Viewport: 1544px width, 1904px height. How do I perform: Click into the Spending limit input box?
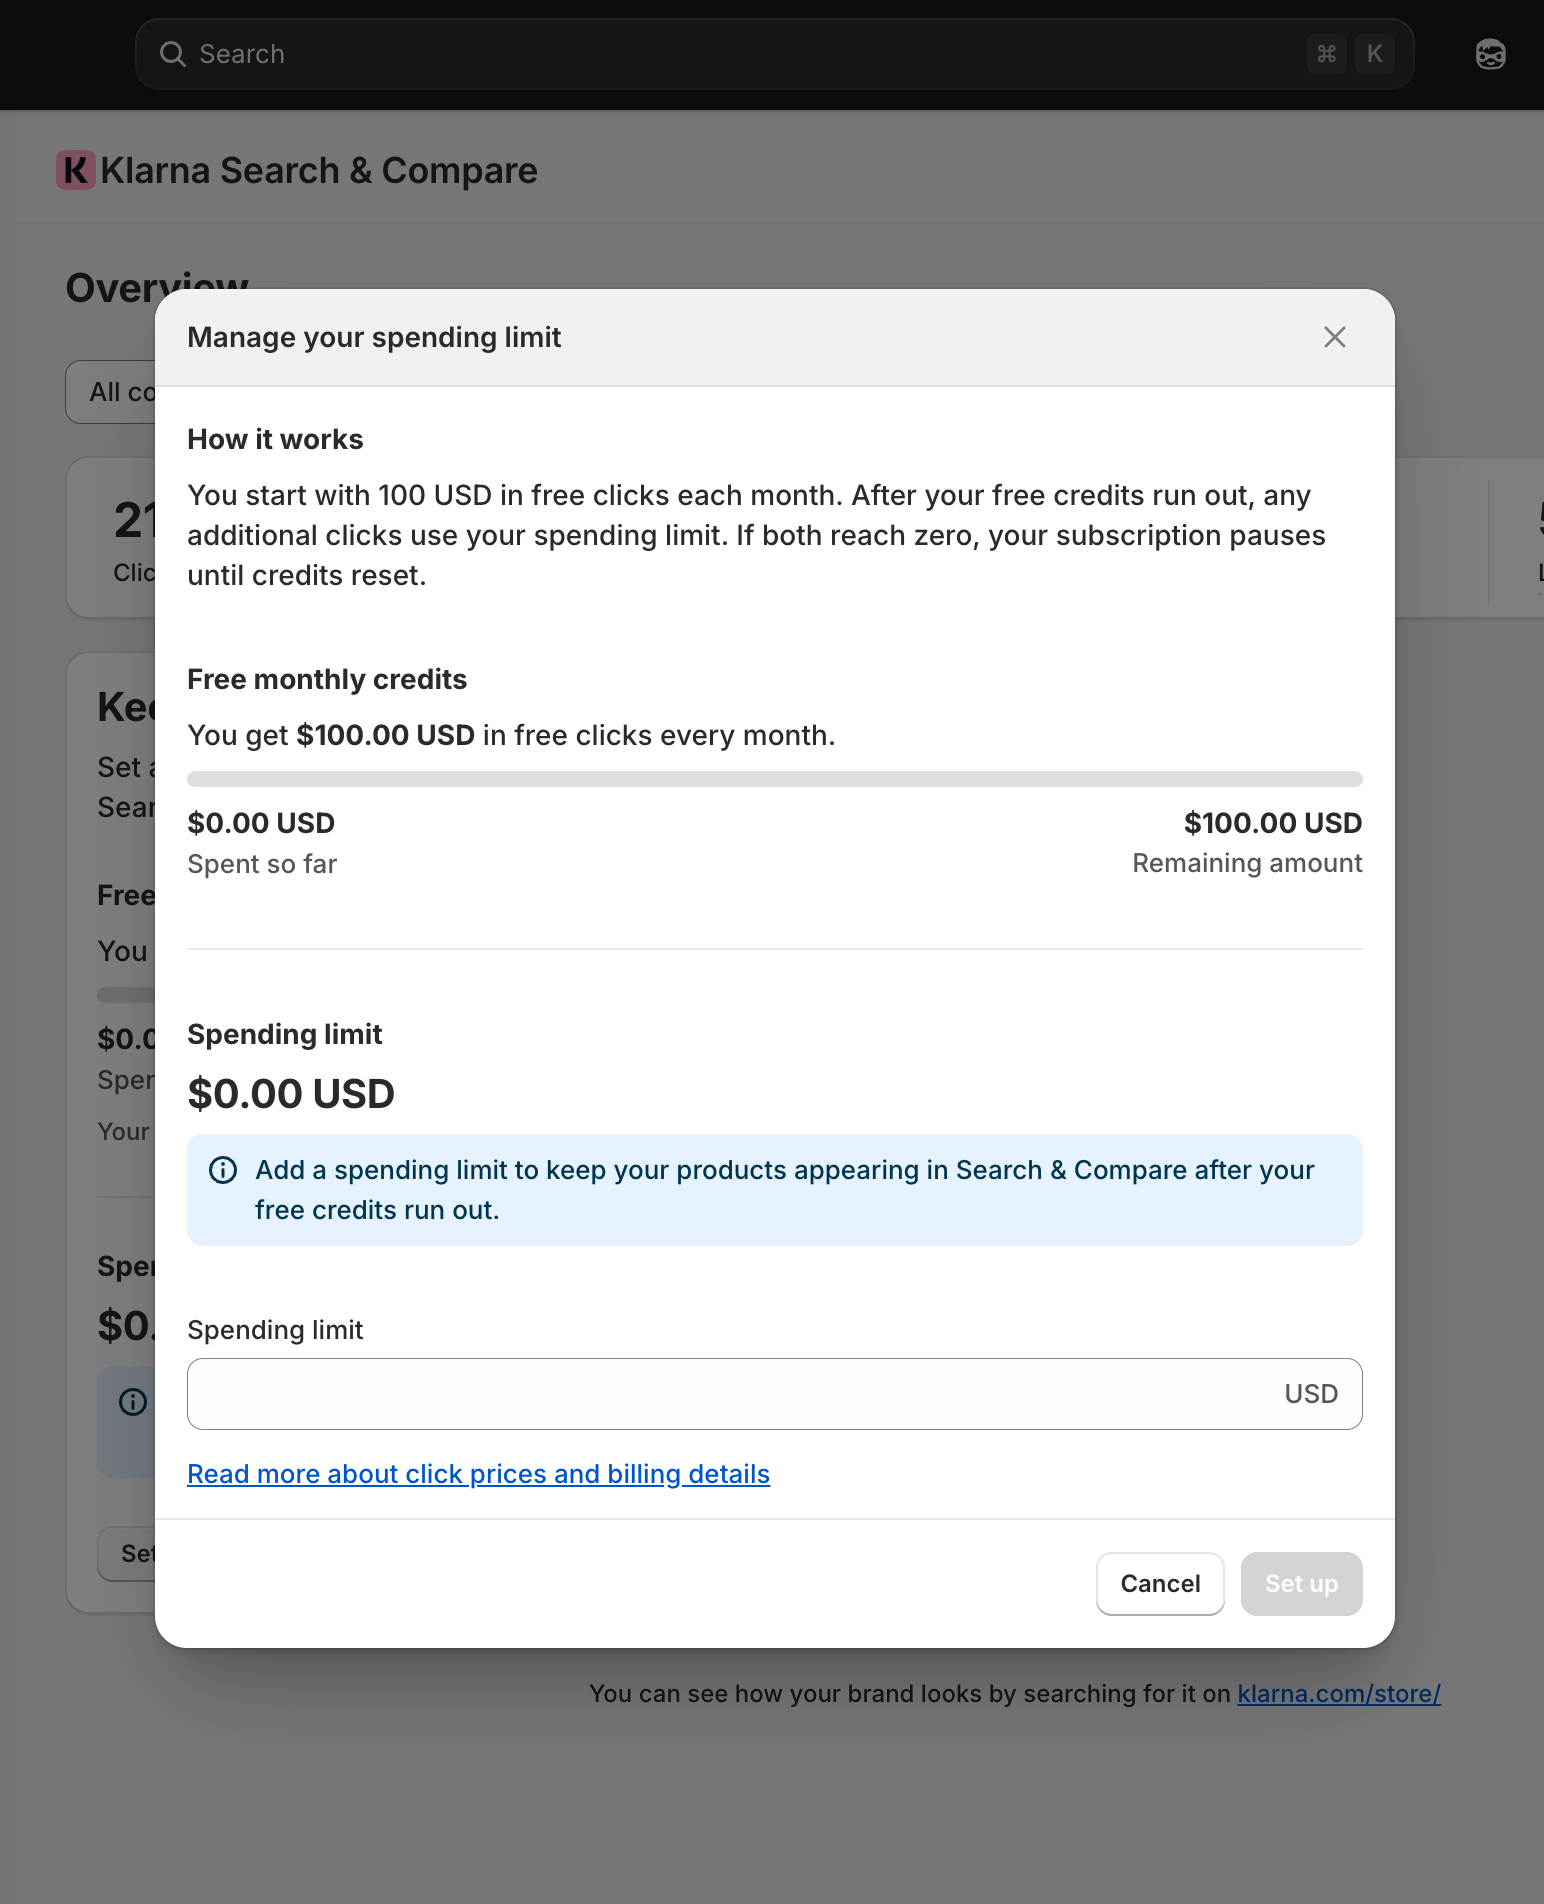[x=730, y=1394]
